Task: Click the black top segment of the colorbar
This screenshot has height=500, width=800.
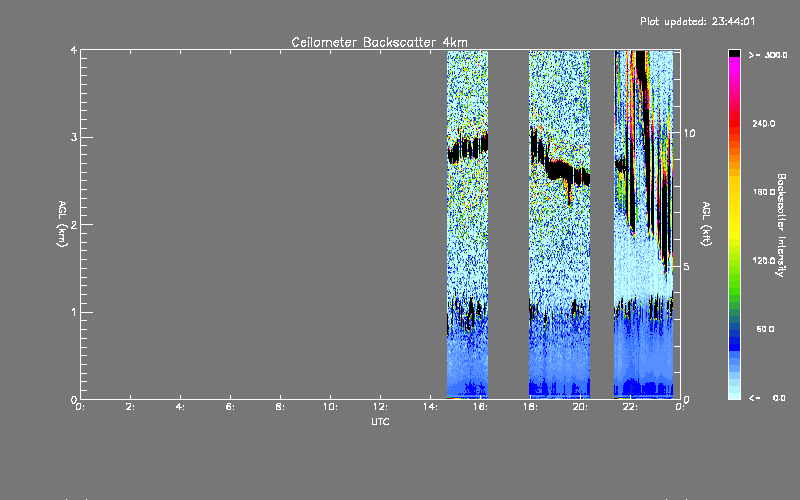Action: coord(734,53)
